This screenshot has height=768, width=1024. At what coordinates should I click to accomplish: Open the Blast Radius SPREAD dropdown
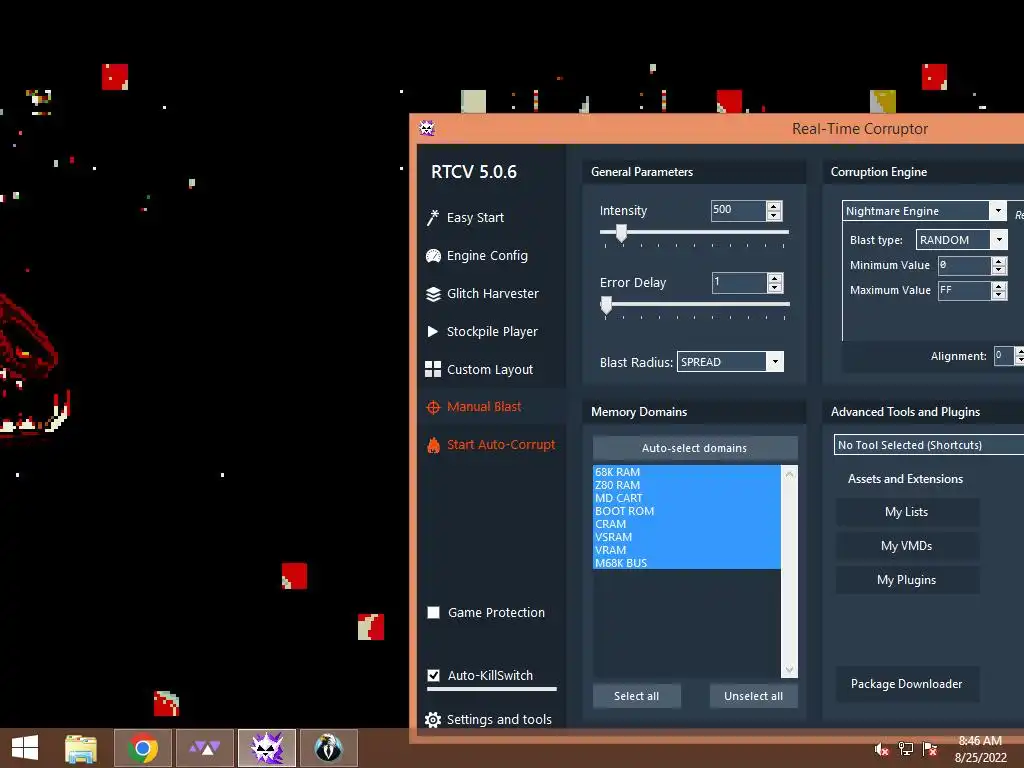[x=775, y=361]
